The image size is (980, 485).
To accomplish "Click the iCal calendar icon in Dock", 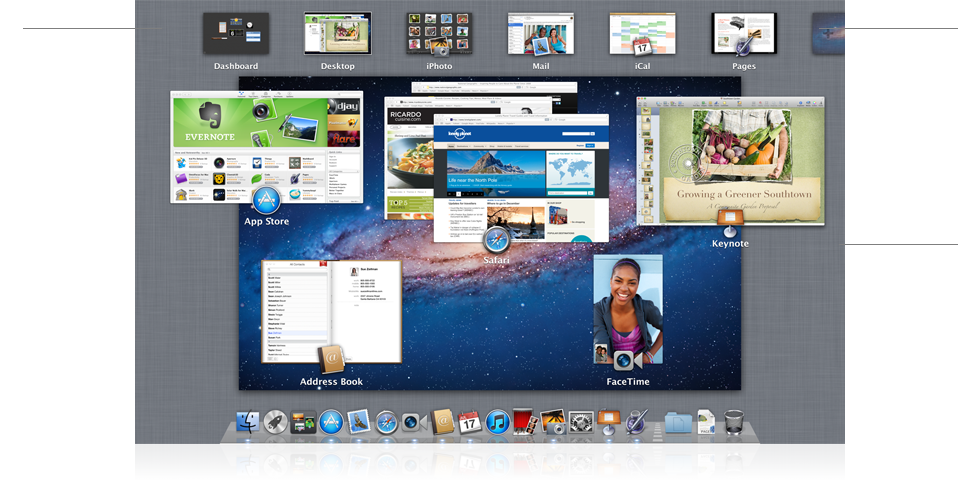I will (x=470, y=423).
